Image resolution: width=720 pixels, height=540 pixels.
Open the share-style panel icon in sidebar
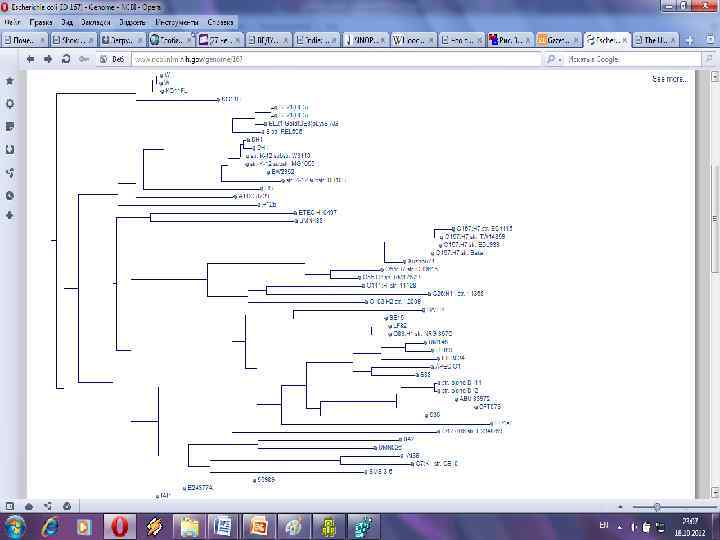click(10, 173)
